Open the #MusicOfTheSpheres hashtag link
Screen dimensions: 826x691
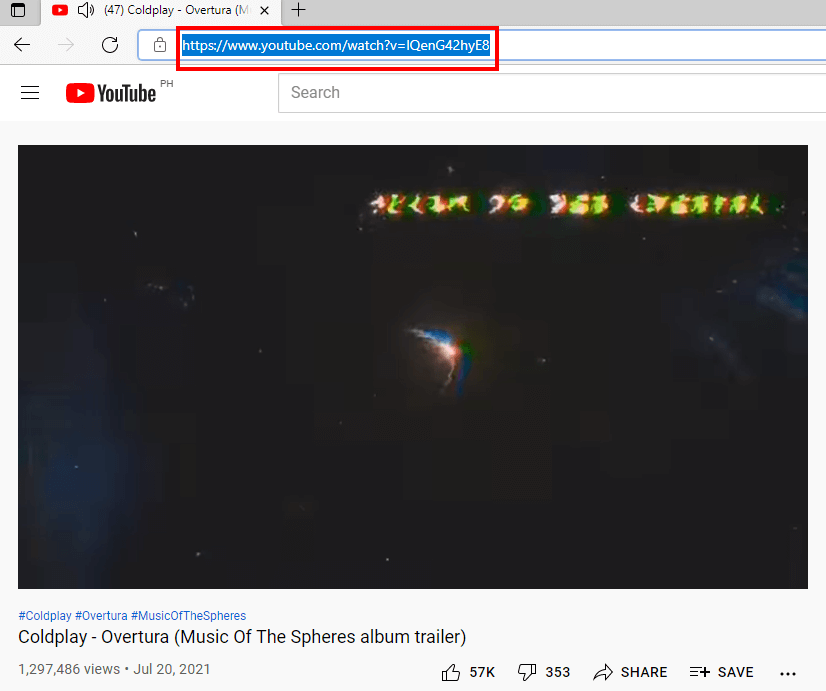tap(189, 616)
